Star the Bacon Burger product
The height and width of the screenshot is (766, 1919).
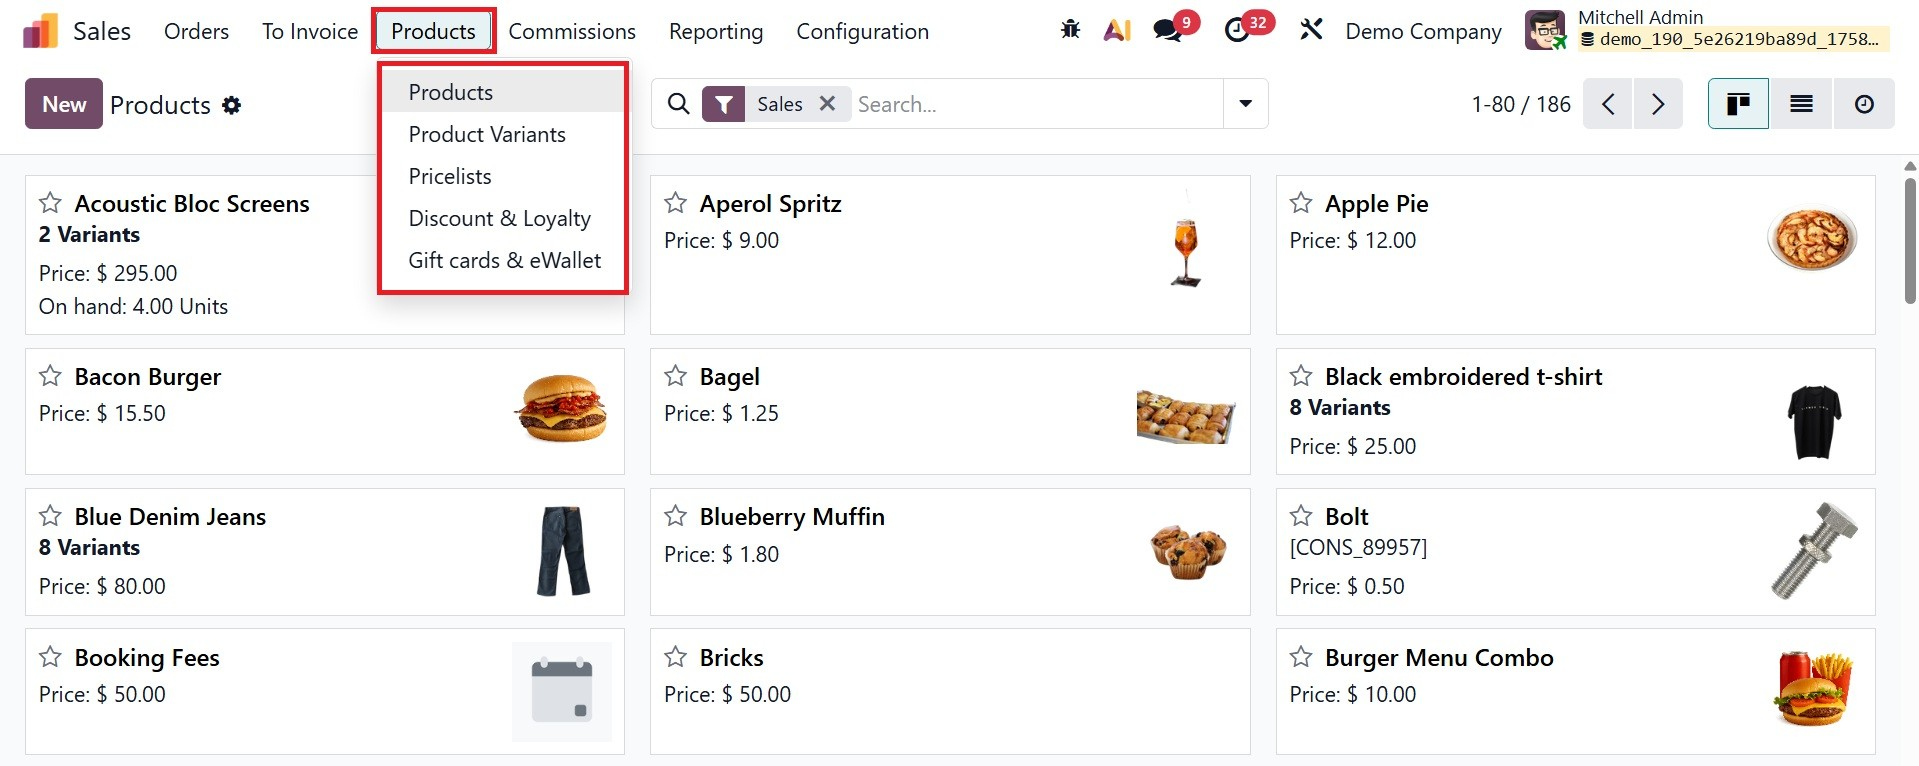tap(50, 377)
